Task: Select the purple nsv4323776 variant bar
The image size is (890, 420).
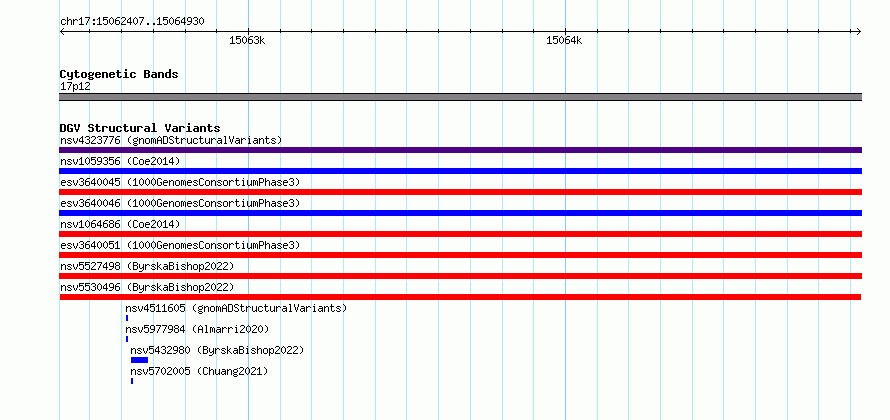Action: pos(460,150)
